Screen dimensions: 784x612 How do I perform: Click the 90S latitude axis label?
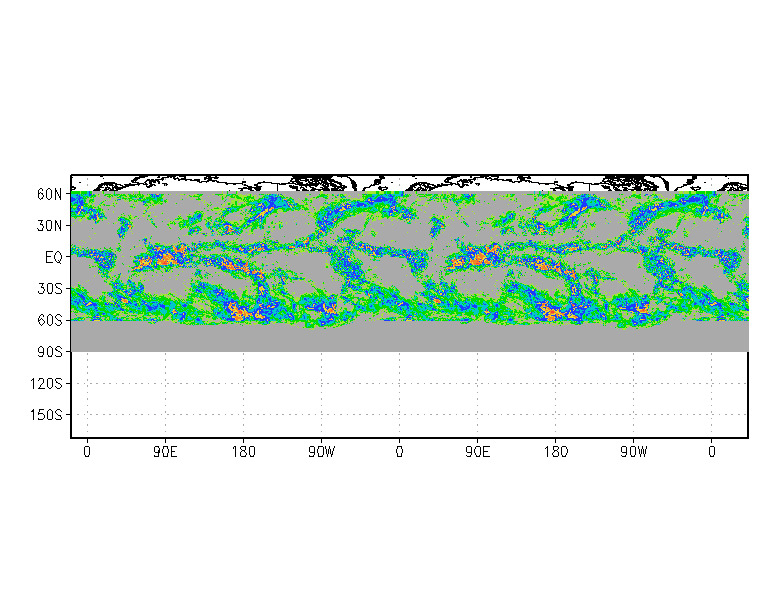point(50,352)
